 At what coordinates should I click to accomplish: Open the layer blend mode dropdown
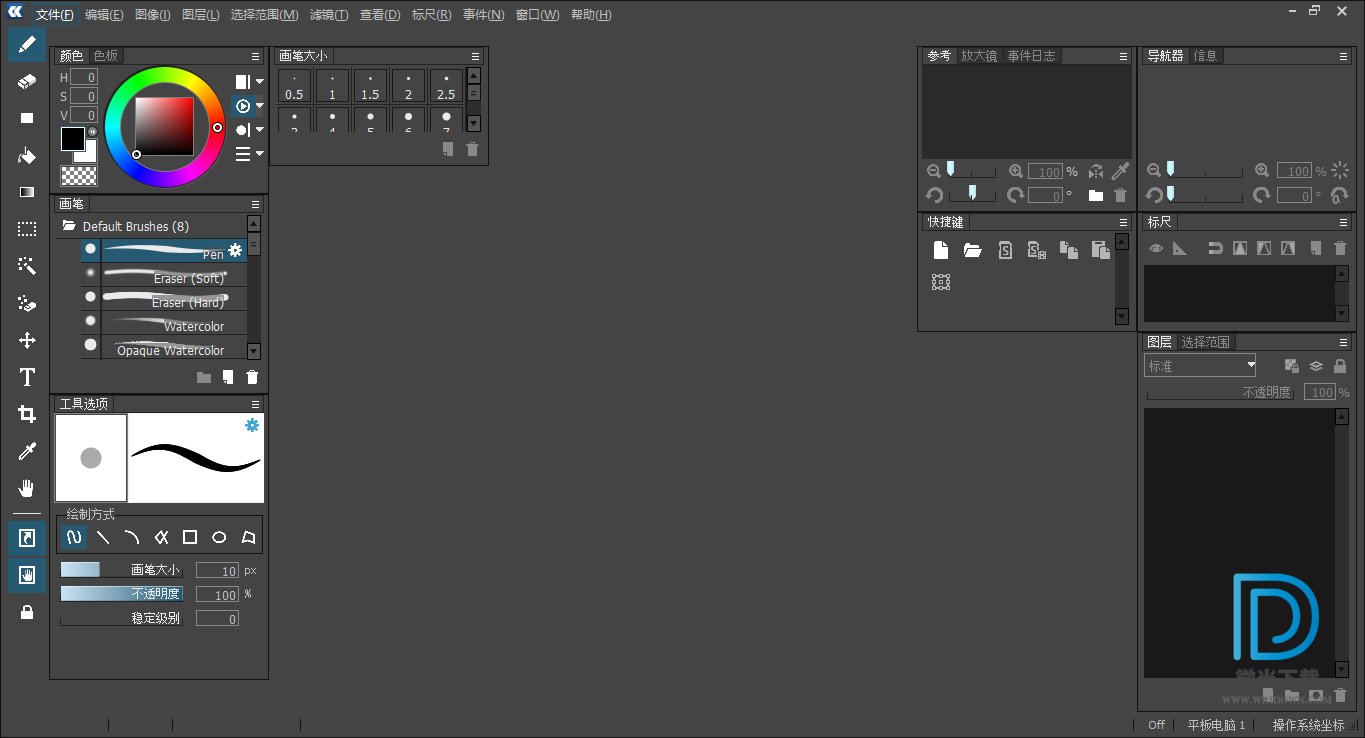[x=1199, y=366]
